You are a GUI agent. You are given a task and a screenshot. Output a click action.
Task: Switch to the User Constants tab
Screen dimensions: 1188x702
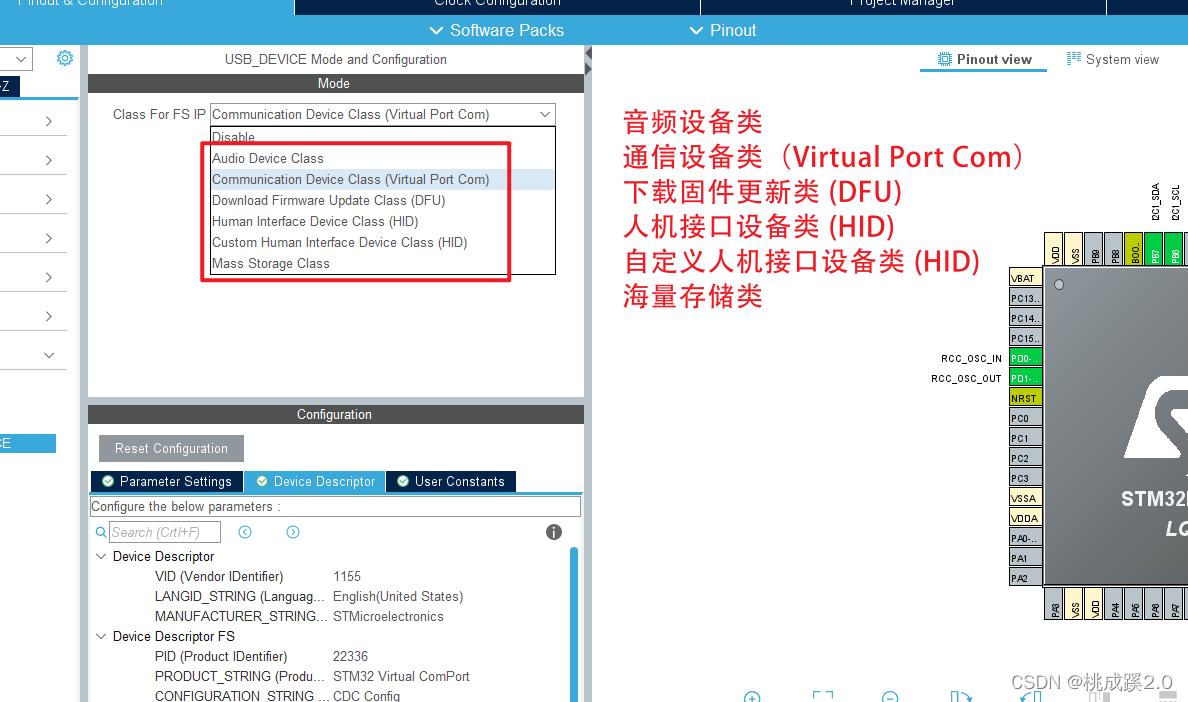[451, 481]
